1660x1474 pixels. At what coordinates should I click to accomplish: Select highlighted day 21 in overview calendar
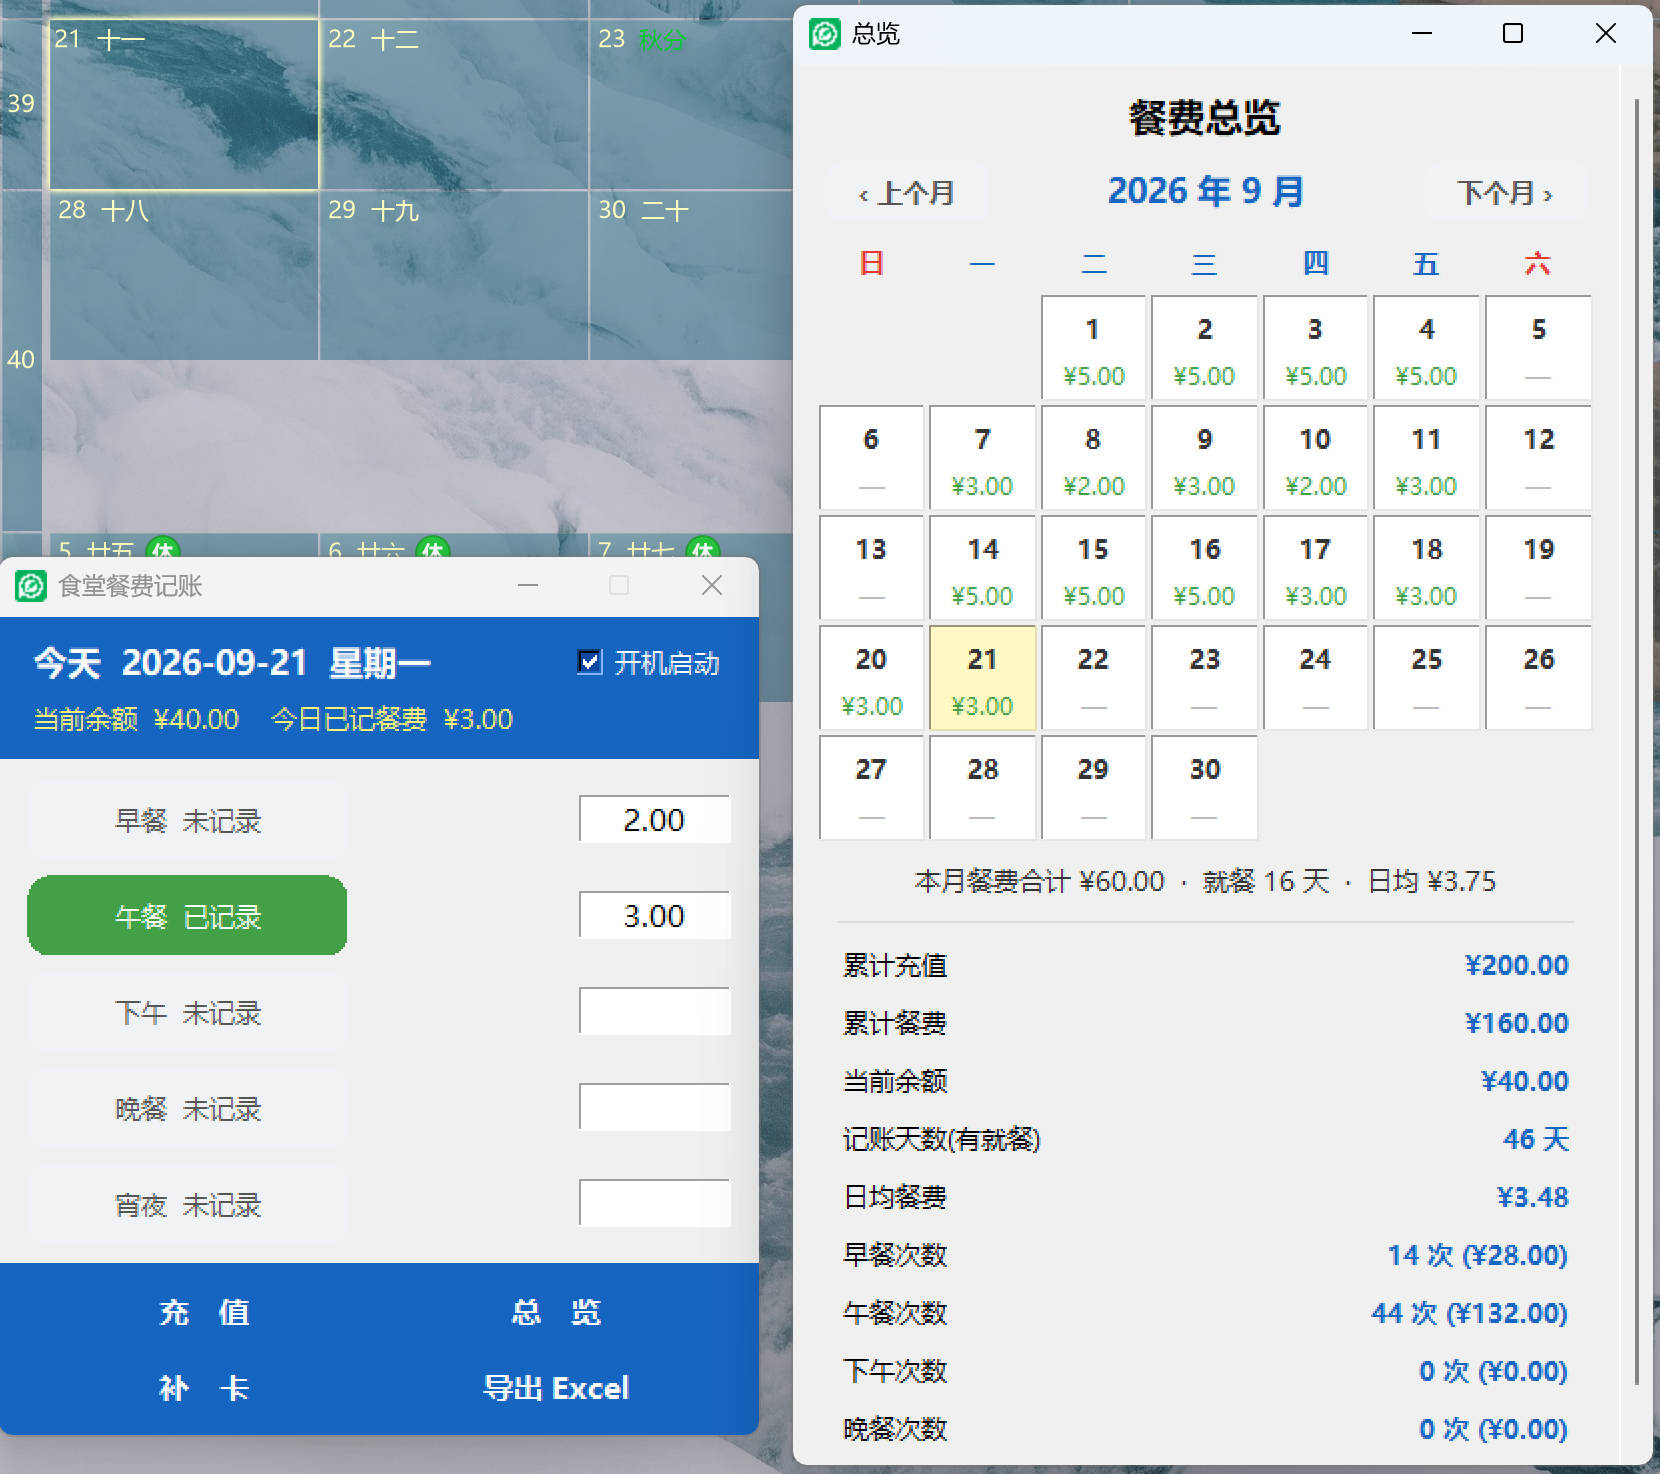(982, 678)
